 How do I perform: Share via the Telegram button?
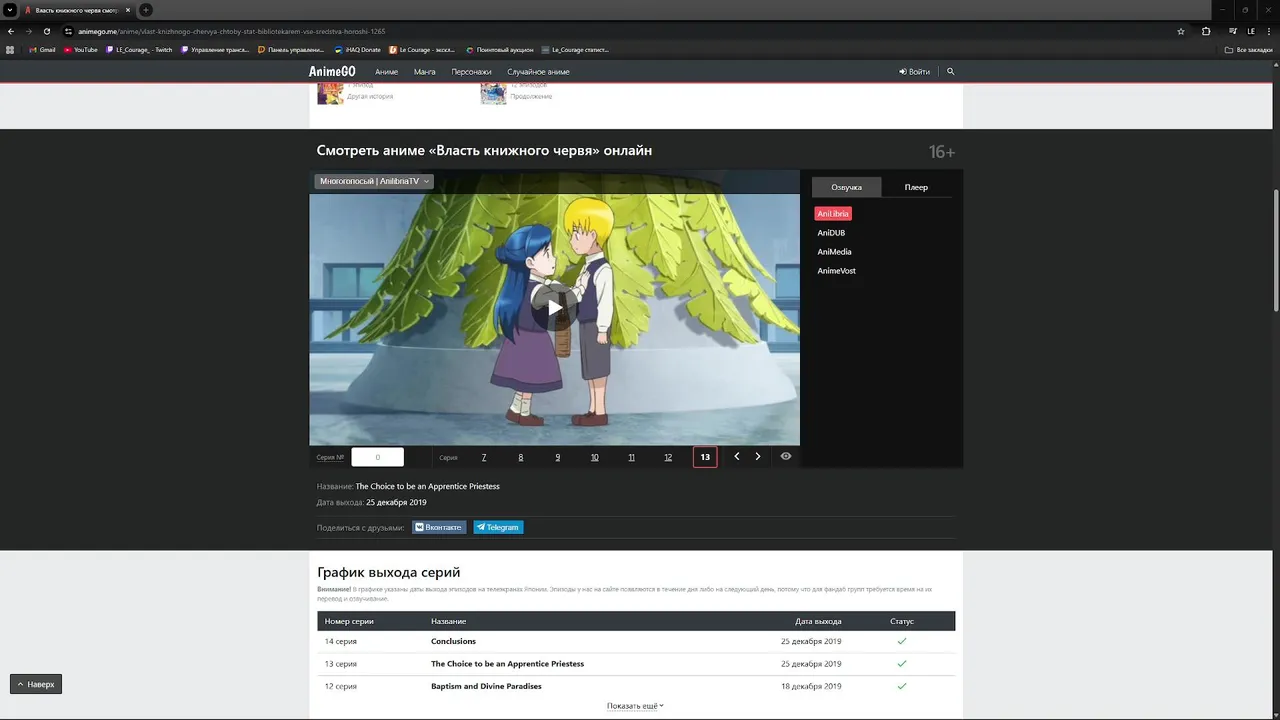(x=498, y=527)
